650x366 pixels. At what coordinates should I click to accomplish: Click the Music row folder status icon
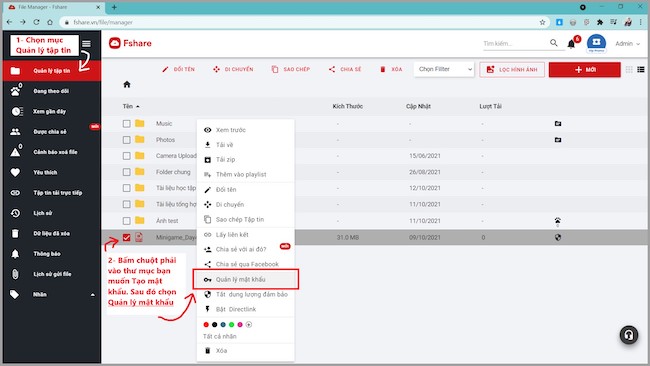click(558, 124)
